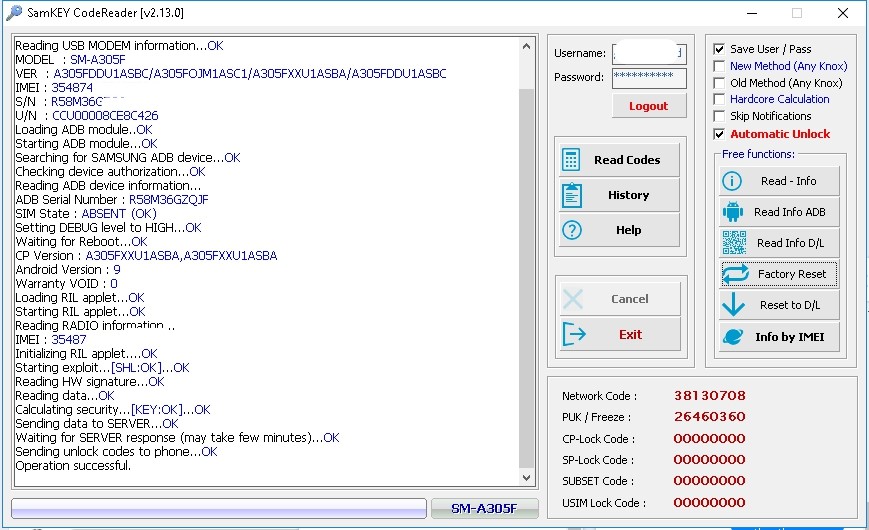Click the Logout button
This screenshot has height=530, width=869.
(649, 106)
